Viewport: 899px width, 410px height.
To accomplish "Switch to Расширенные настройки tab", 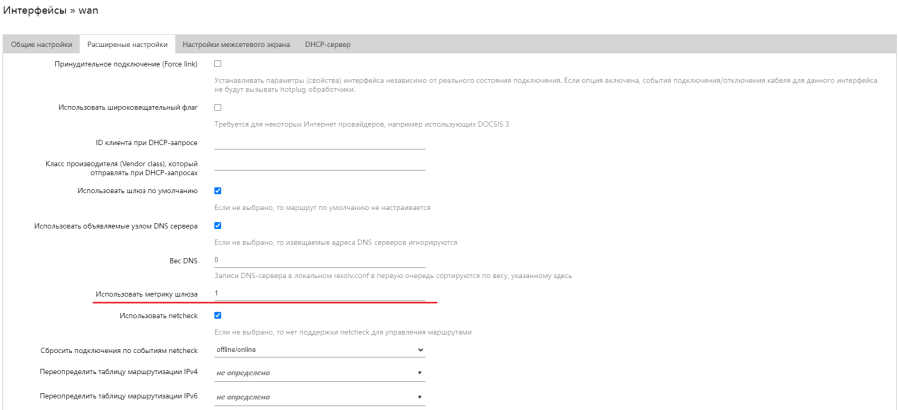I will click(127, 45).
